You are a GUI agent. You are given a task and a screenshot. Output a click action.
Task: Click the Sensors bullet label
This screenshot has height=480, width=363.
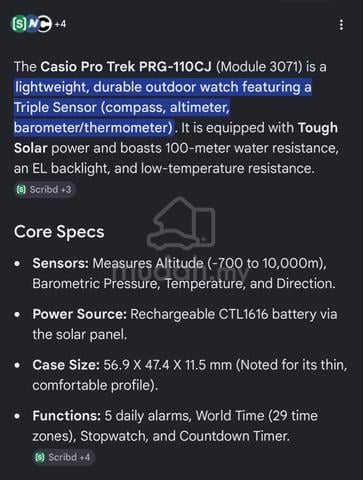pyautogui.click(x=60, y=263)
